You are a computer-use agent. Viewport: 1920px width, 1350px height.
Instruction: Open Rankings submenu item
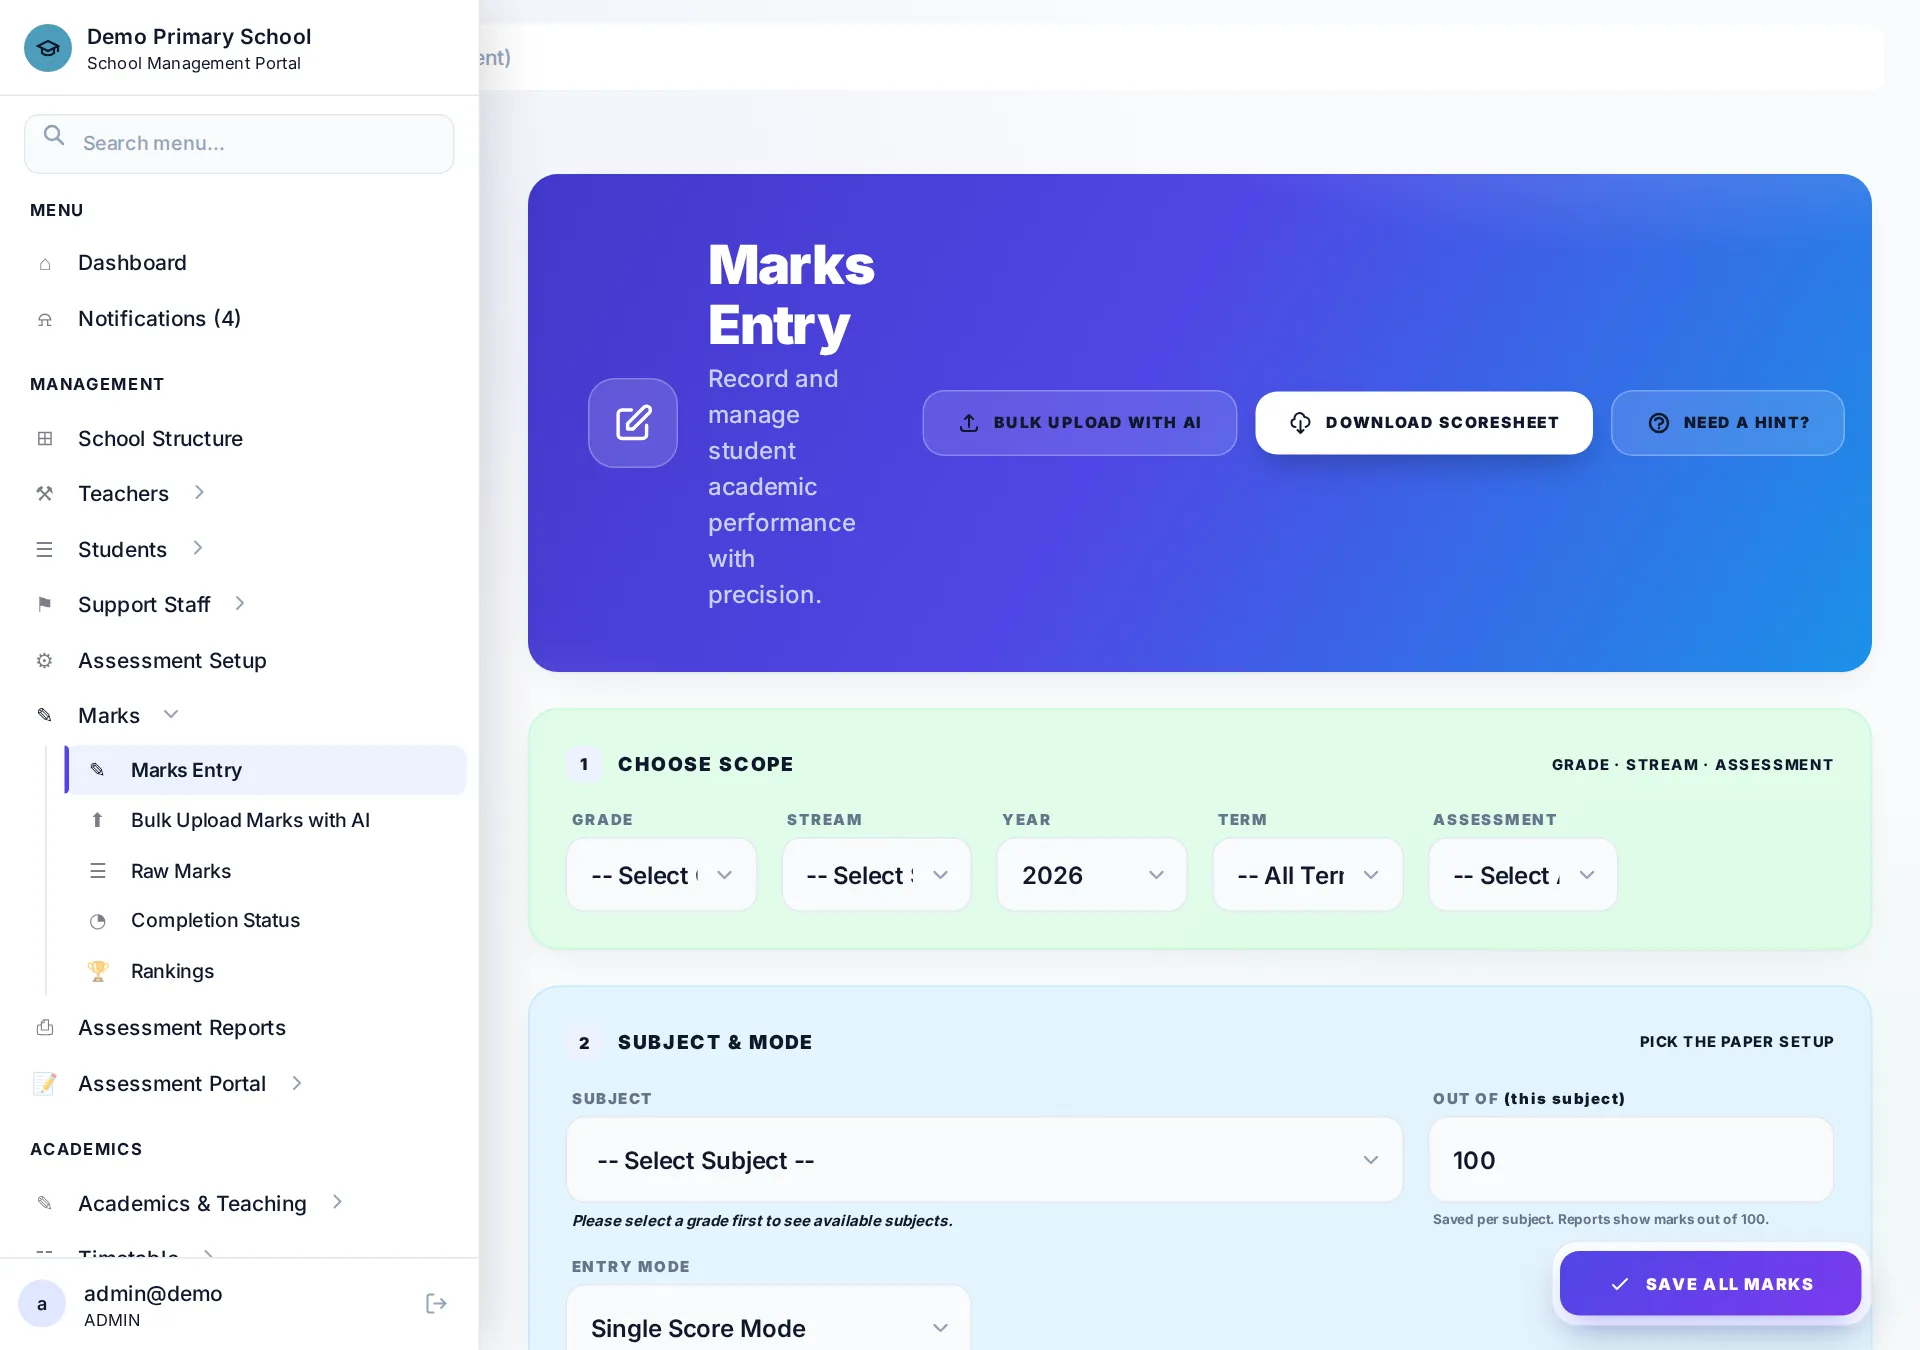(266, 971)
